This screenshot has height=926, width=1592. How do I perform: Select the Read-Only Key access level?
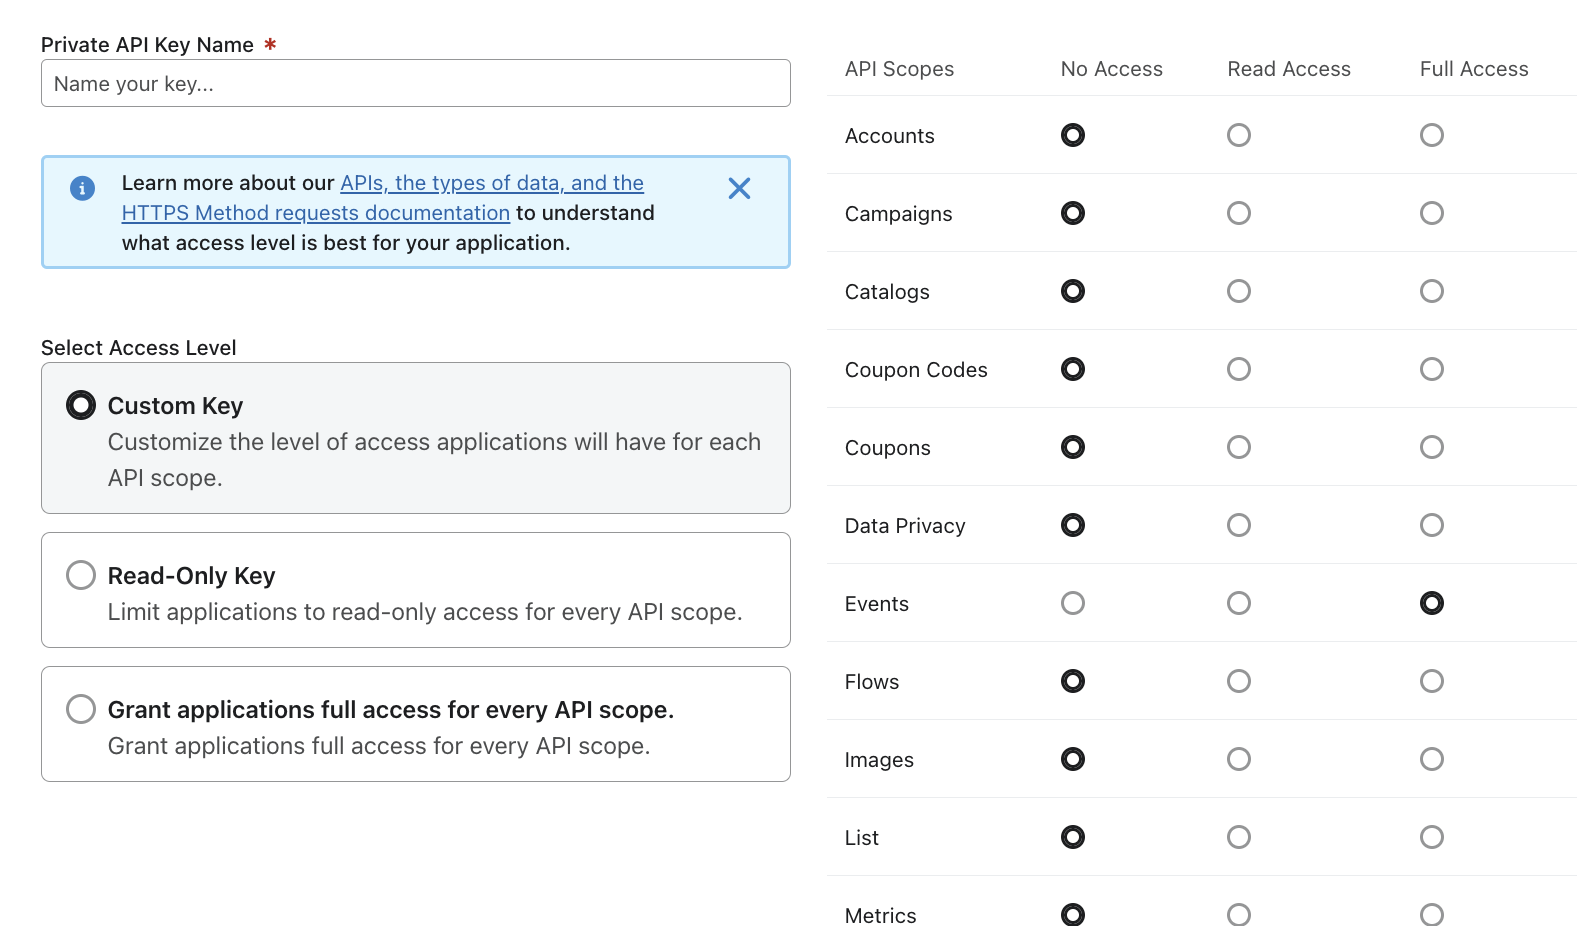click(81, 575)
